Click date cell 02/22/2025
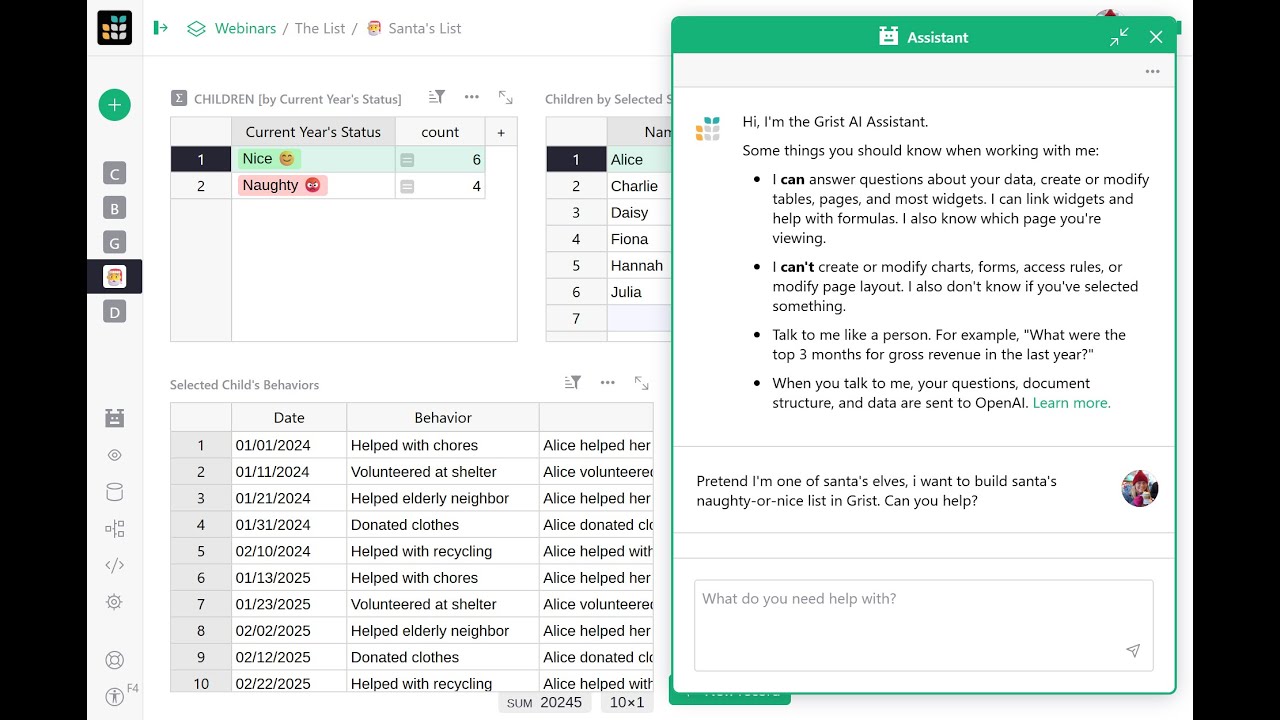1280x720 pixels. (x=289, y=684)
